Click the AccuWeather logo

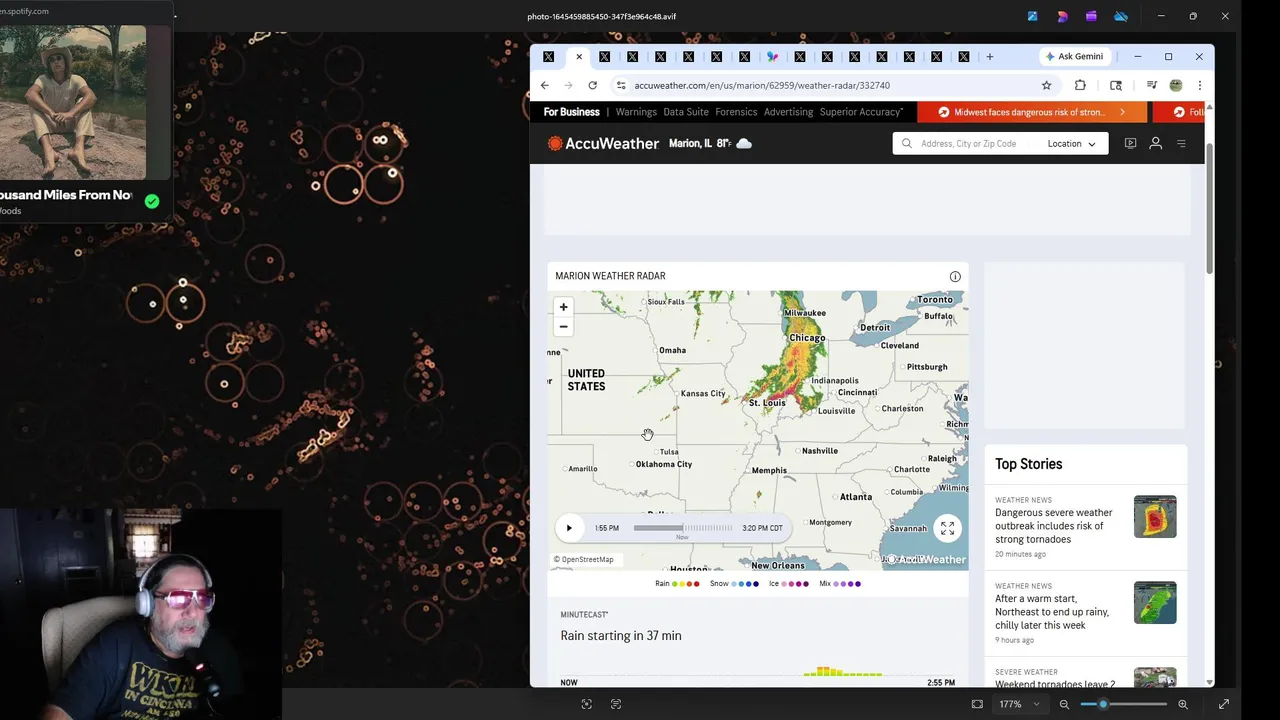603,143
